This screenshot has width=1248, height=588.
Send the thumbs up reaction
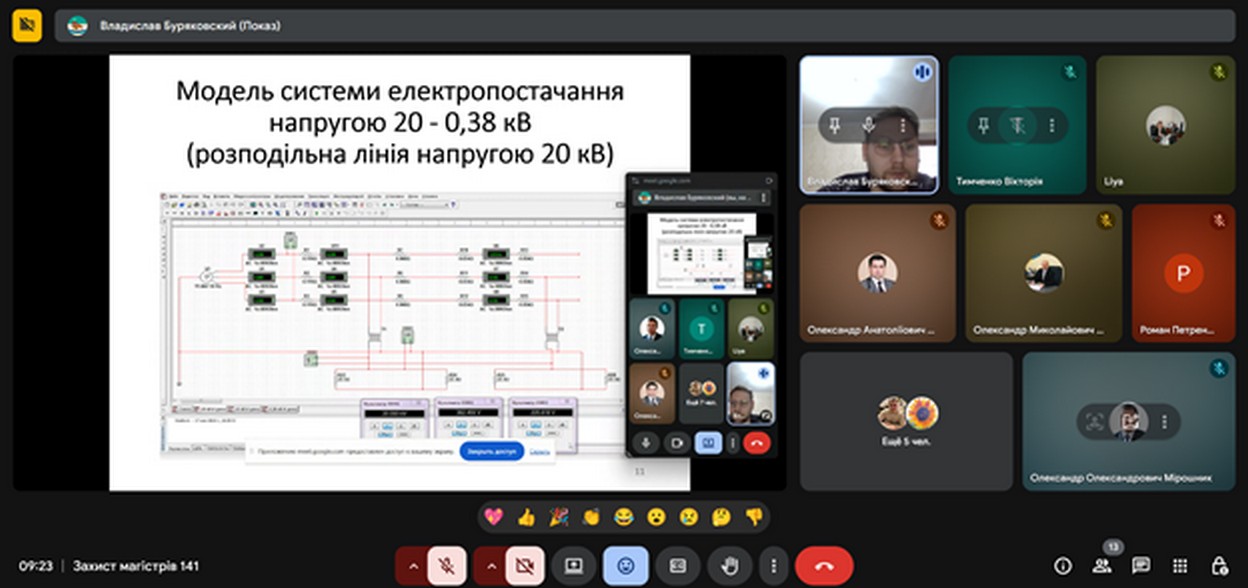[x=526, y=517]
